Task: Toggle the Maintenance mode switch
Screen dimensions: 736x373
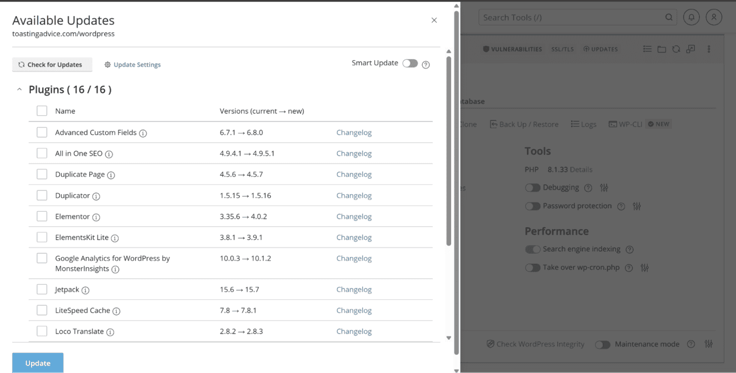Action: pos(602,344)
